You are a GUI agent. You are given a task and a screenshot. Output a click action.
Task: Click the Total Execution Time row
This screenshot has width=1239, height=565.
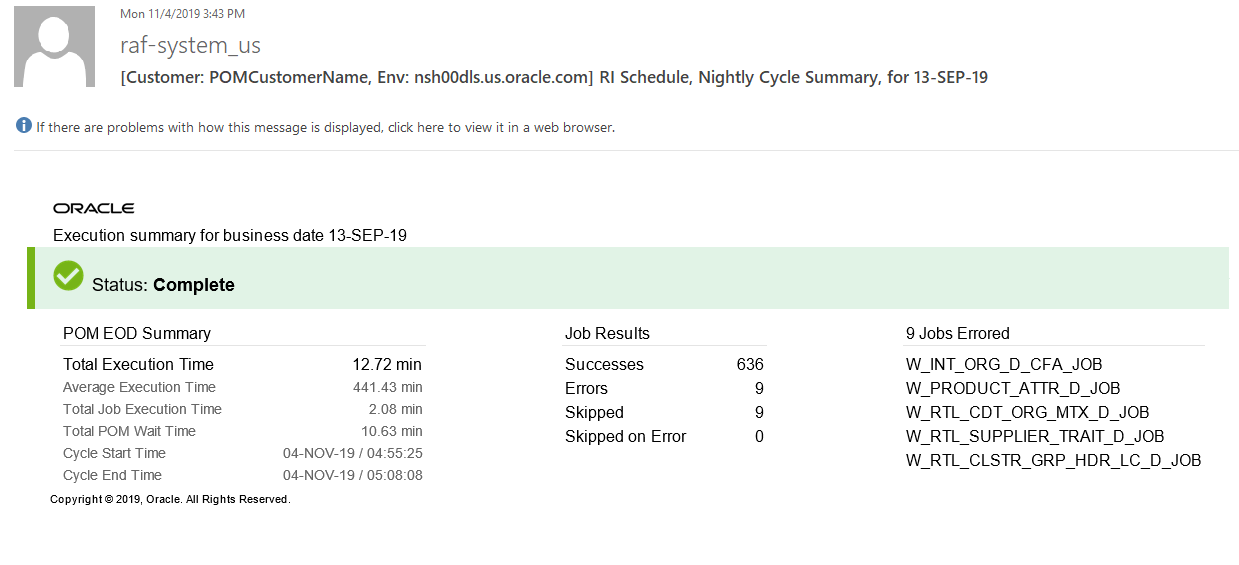[x=242, y=365]
